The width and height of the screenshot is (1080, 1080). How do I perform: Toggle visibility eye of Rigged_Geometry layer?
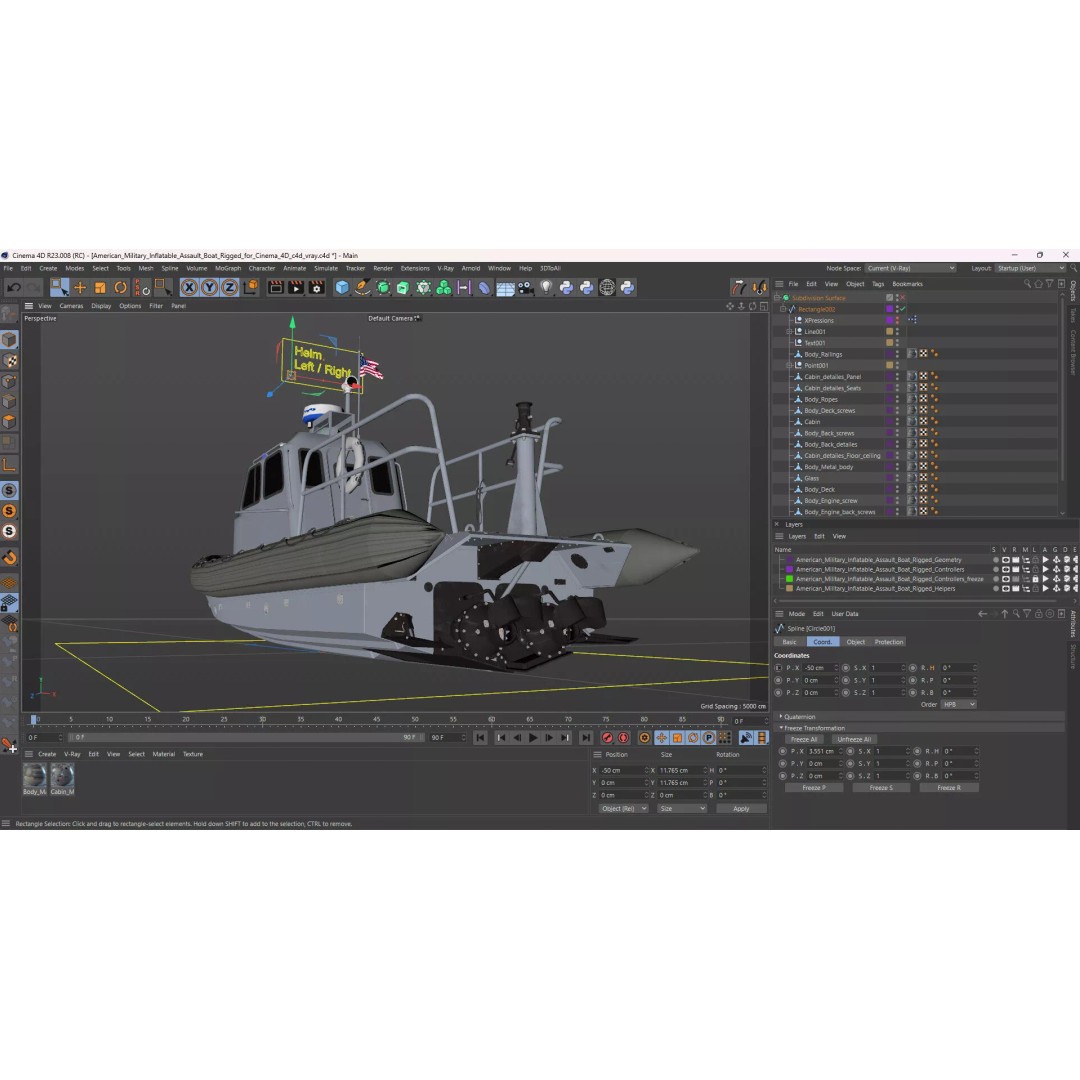click(x=1006, y=560)
